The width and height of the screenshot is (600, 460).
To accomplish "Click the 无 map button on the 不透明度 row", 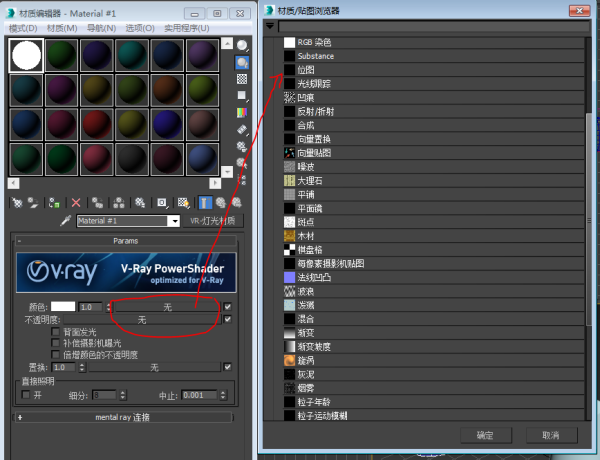I will (x=142, y=320).
